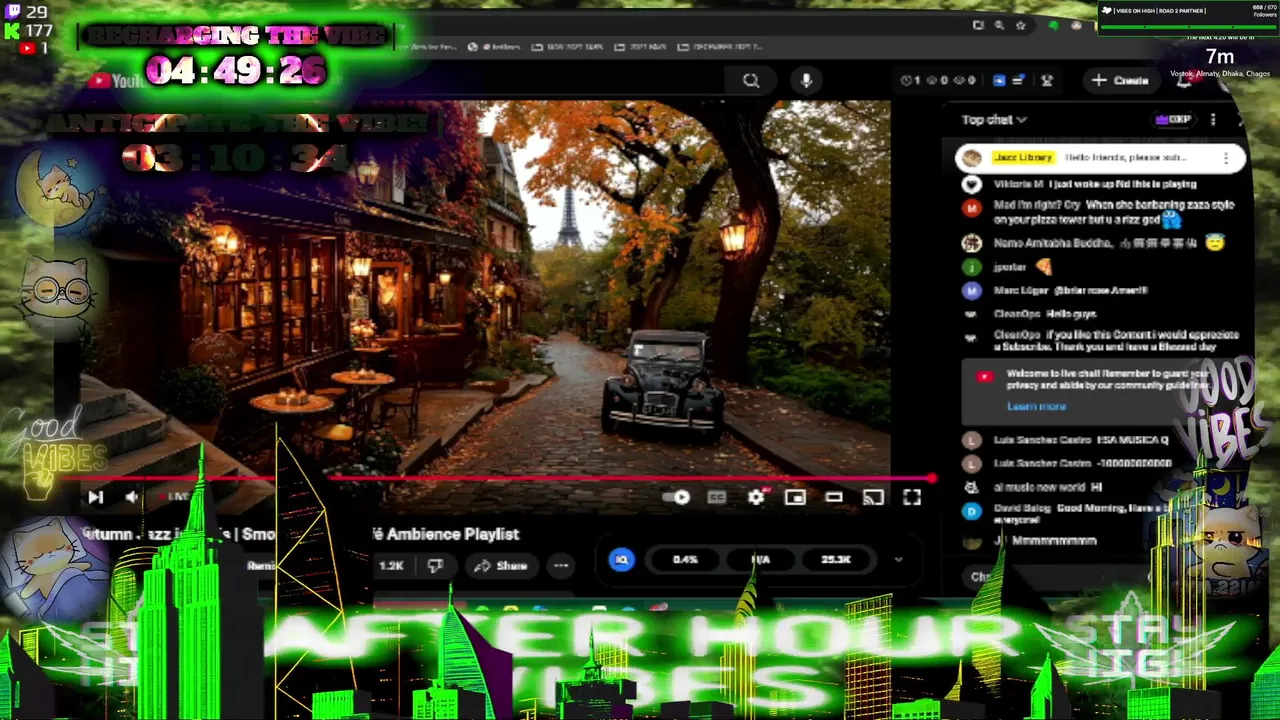Open the YouTube logo home link
Image resolution: width=1280 pixels, height=720 pixels.
[117, 81]
